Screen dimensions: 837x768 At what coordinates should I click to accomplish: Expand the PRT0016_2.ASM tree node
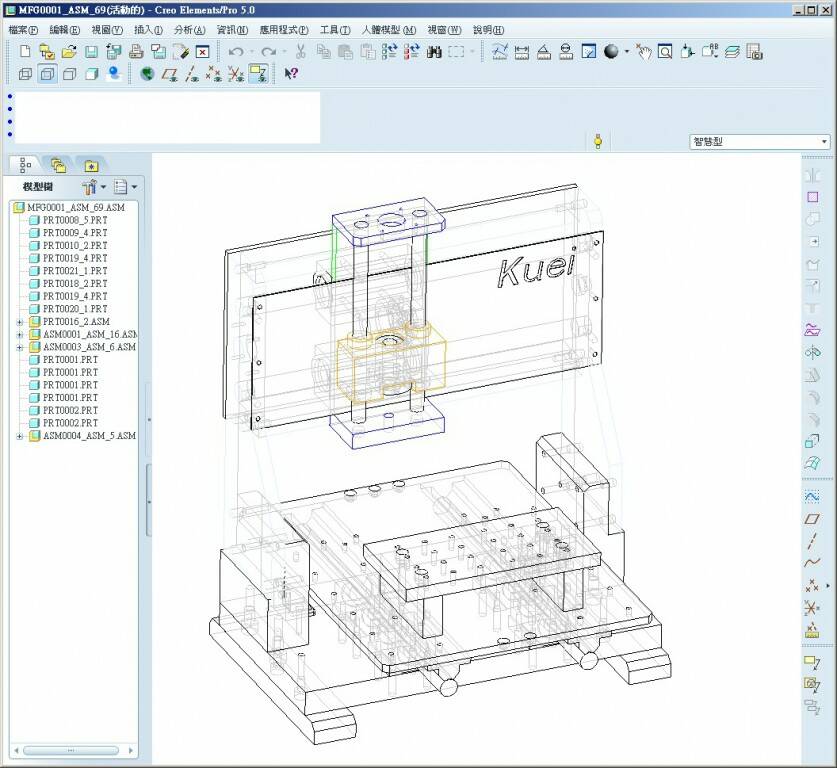[x=20, y=322]
